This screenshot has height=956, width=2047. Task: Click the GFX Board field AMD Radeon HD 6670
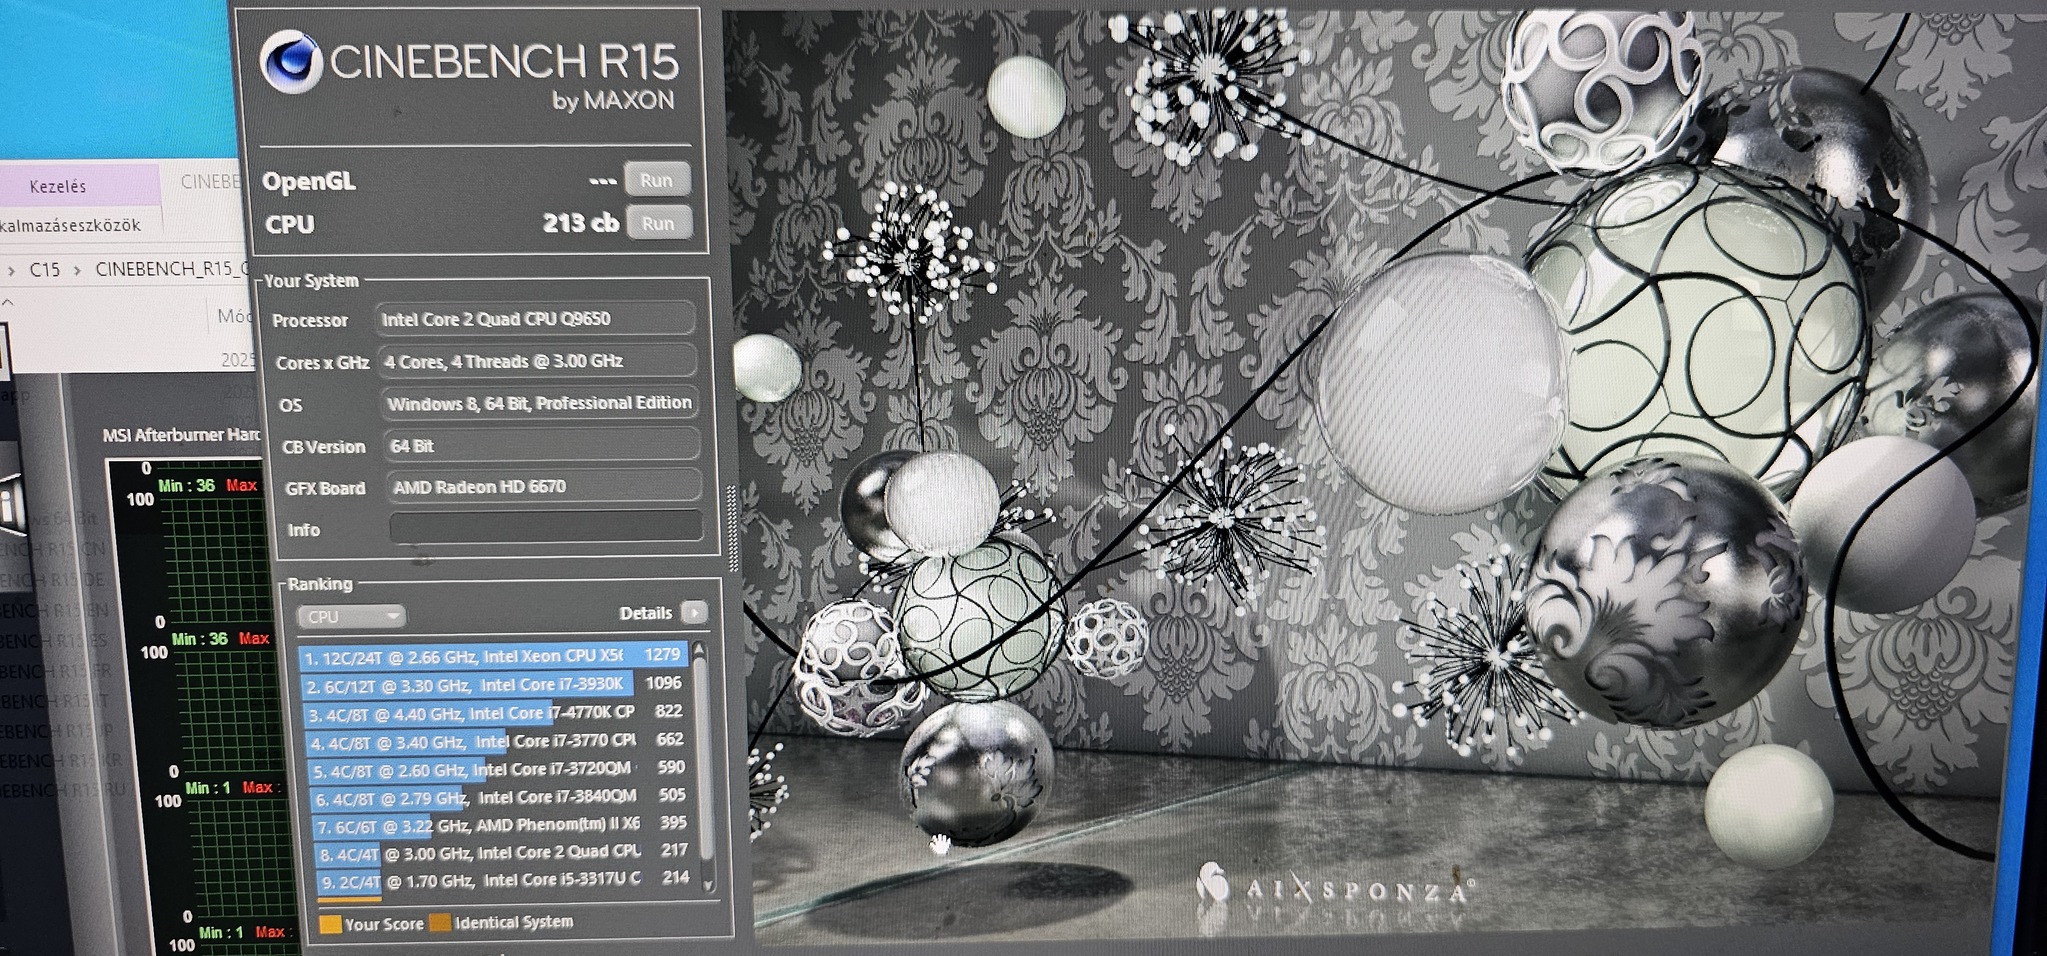544,487
